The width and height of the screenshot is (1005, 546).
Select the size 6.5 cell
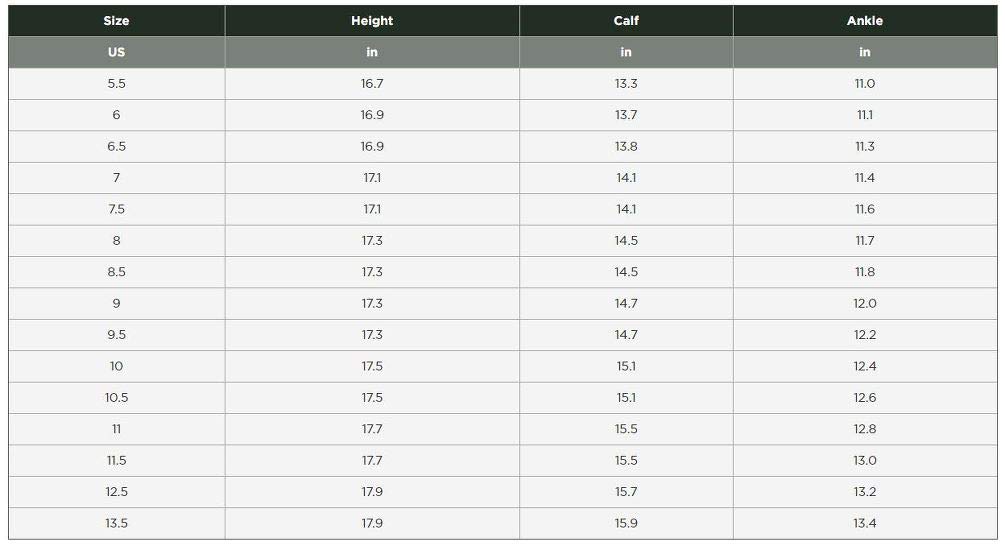[x=116, y=146]
